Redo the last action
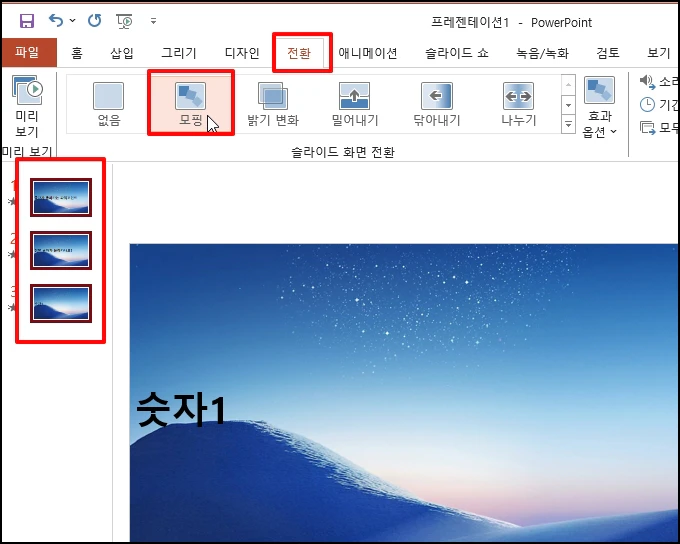Screen dimensions: 680x544 [94, 20]
